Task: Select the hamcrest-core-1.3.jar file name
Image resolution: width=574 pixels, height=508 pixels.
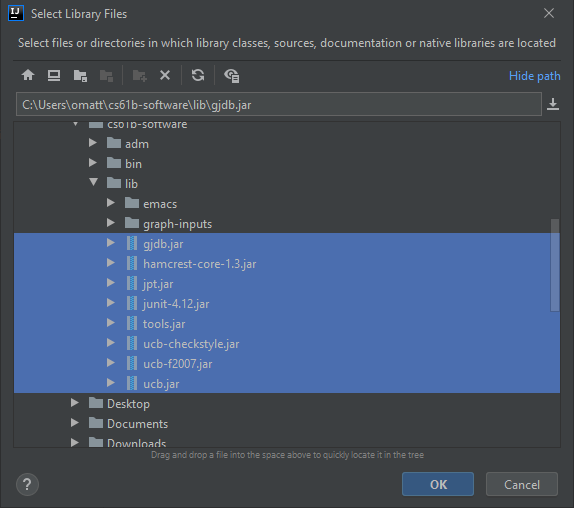Action: (200, 264)
